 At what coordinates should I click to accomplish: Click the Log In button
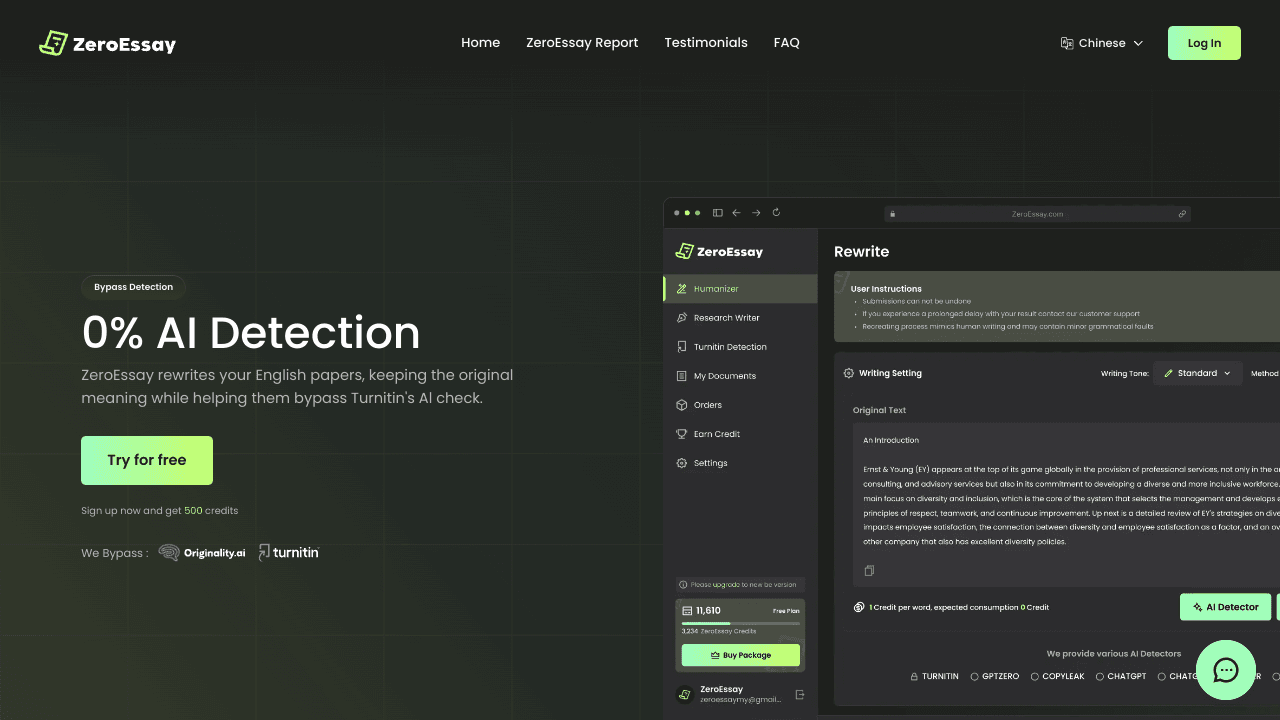point(1204,43)
